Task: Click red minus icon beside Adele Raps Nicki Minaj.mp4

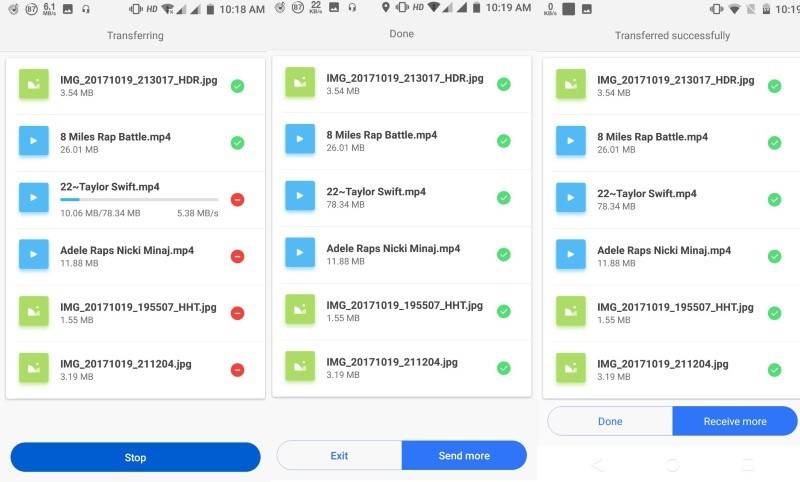Action: coord(237,256)
